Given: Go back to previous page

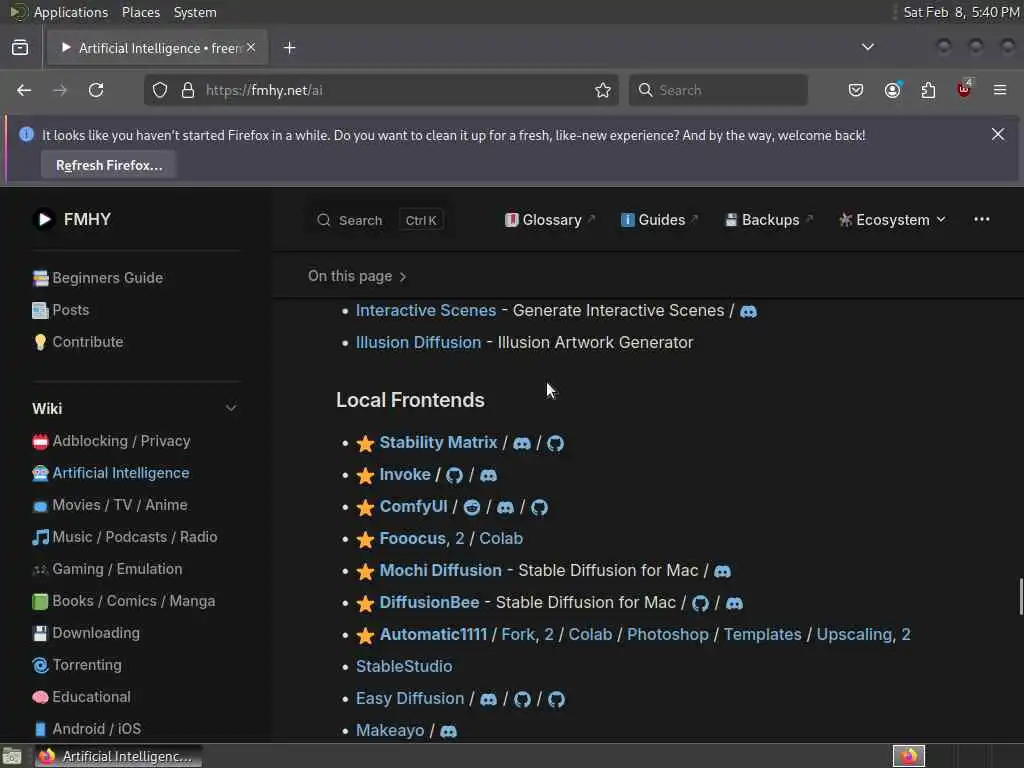Looking at the screenshot, I should [24, 90].
